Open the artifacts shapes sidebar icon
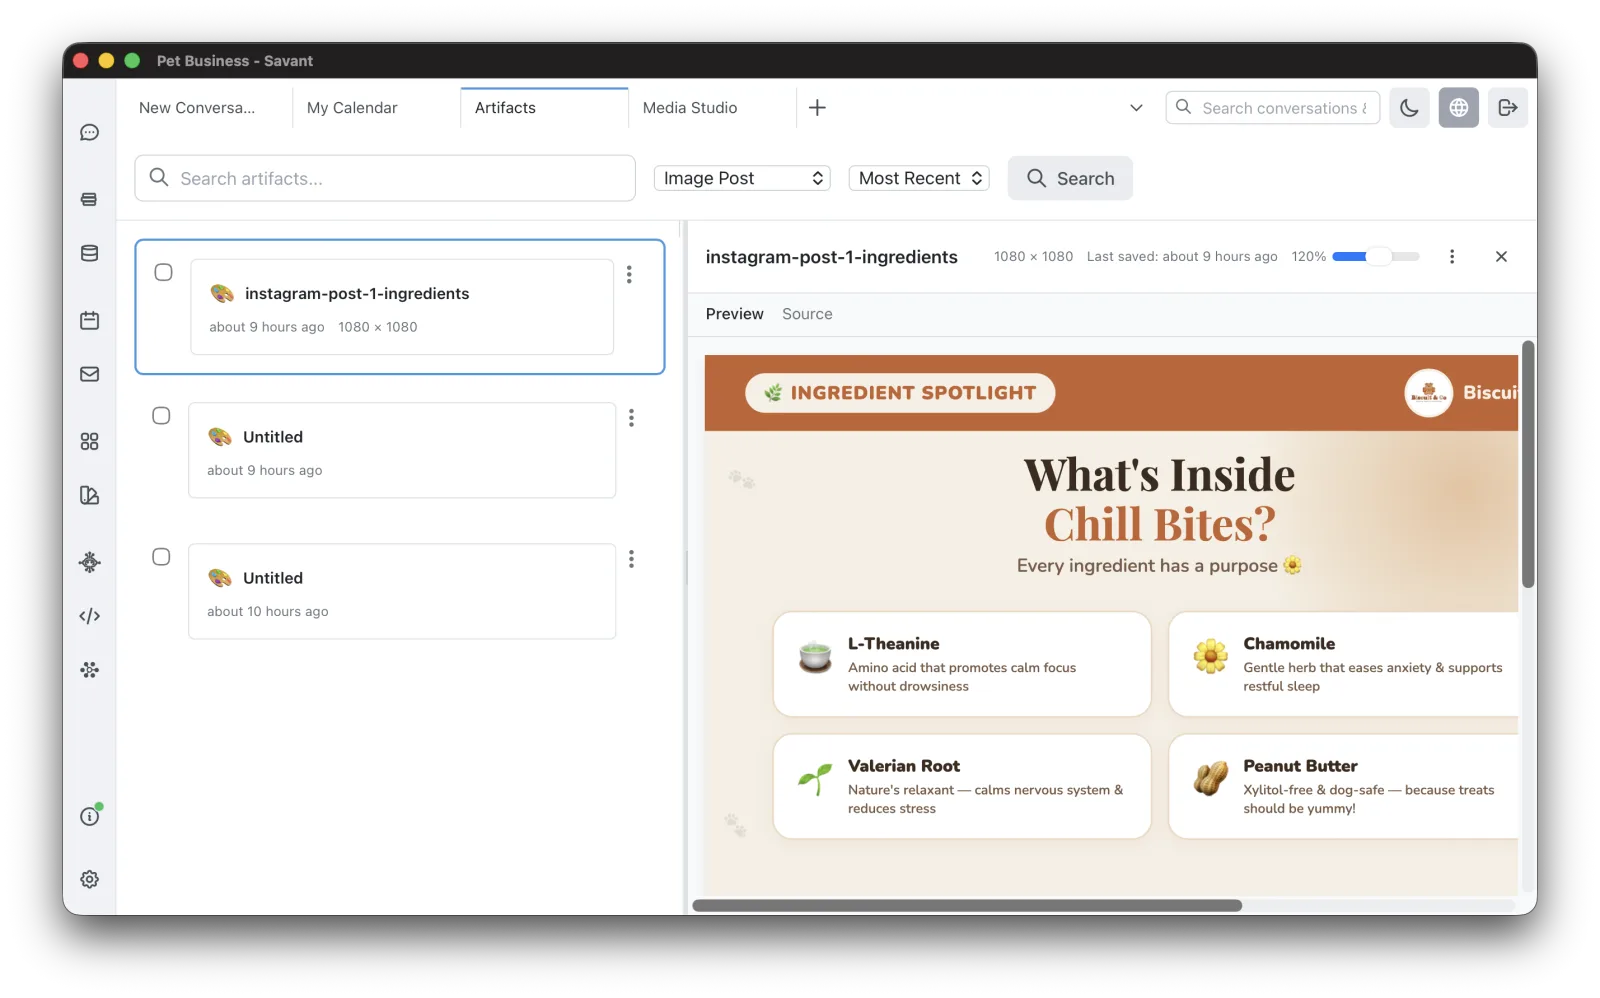This screenshot has width=1600, height=998. pos(89,495)
